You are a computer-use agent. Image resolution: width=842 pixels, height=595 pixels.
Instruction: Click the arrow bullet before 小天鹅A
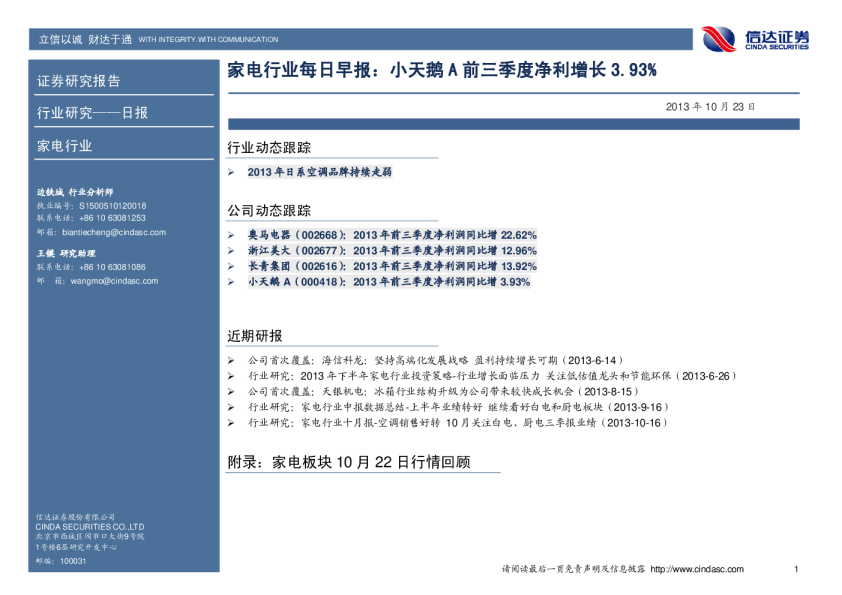(x=231, y=282)
